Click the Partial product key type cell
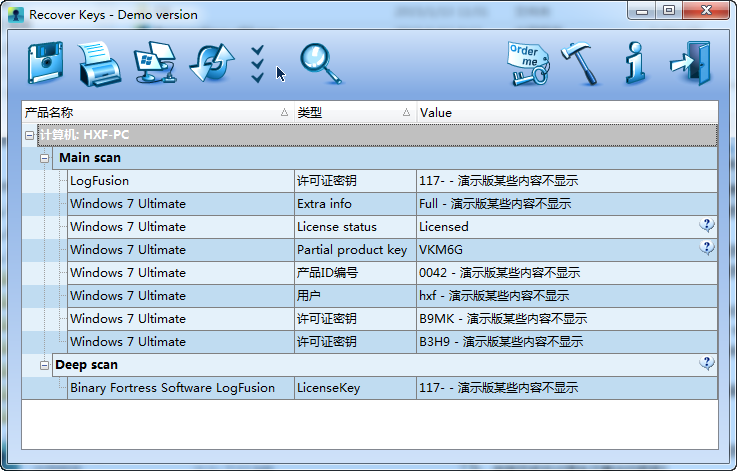The height and width of the screenshot is (471, 737). [x=355, y=250]
